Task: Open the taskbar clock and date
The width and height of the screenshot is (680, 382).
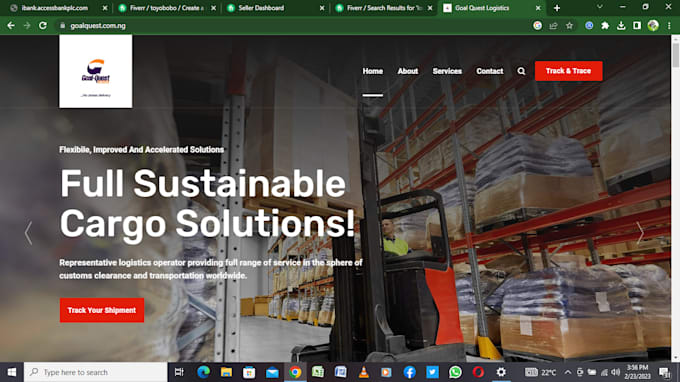Action: coord(637,372)
